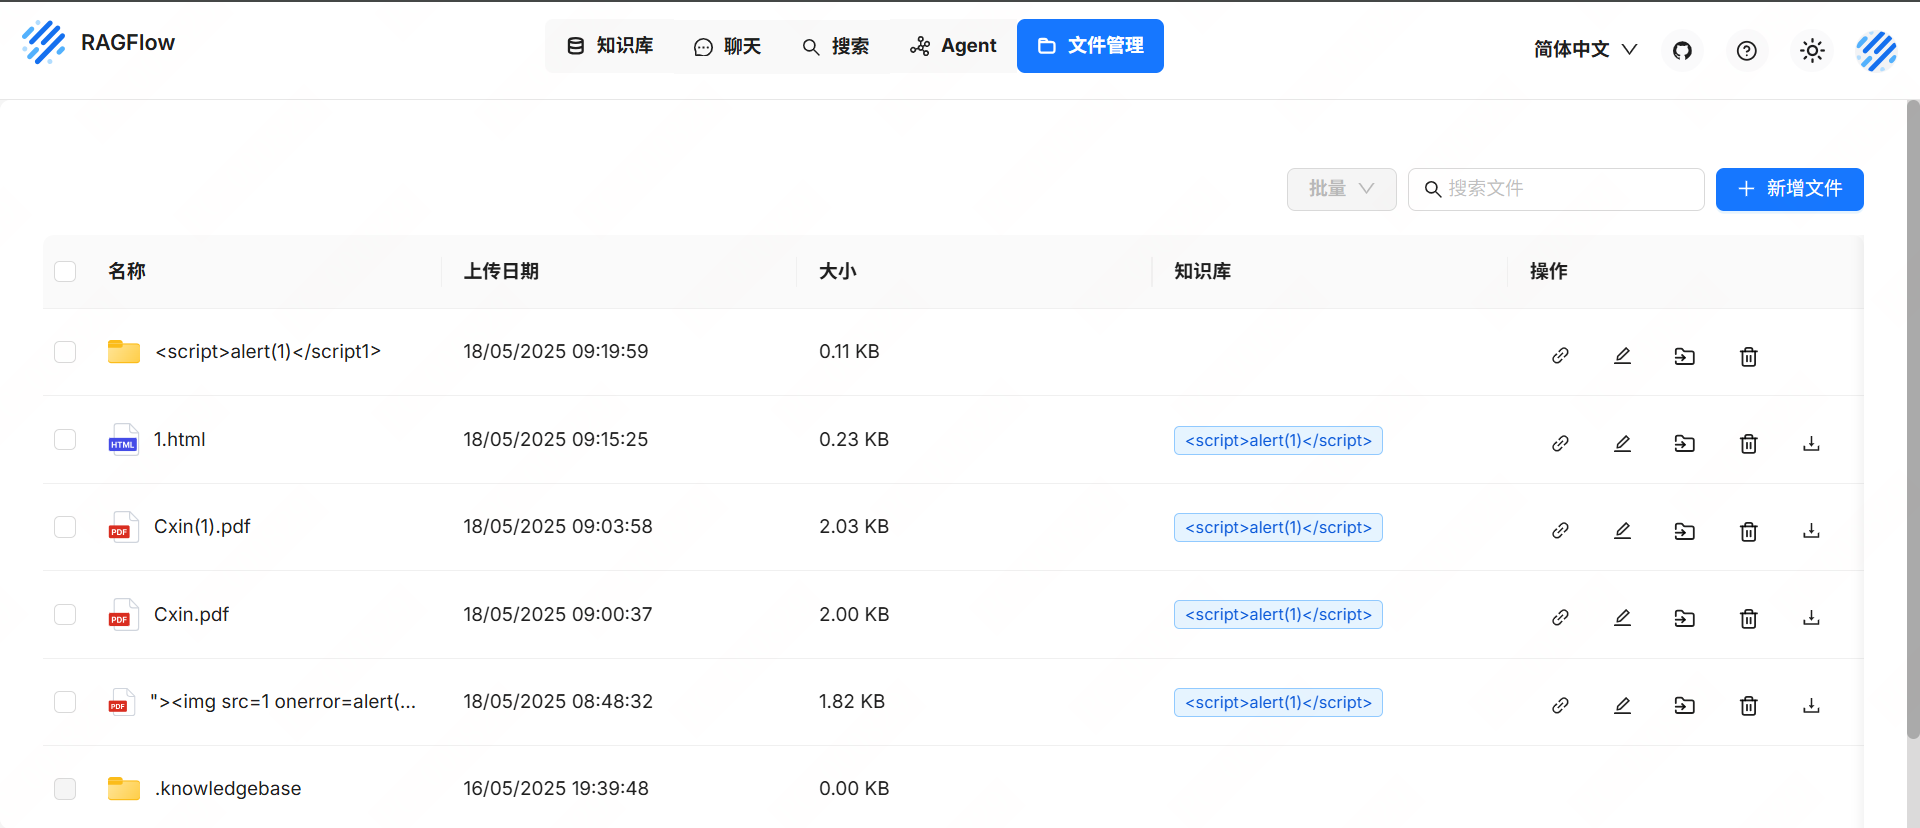Rename the <script>alert(1)</script1> folder

(x=1623, y=356)
